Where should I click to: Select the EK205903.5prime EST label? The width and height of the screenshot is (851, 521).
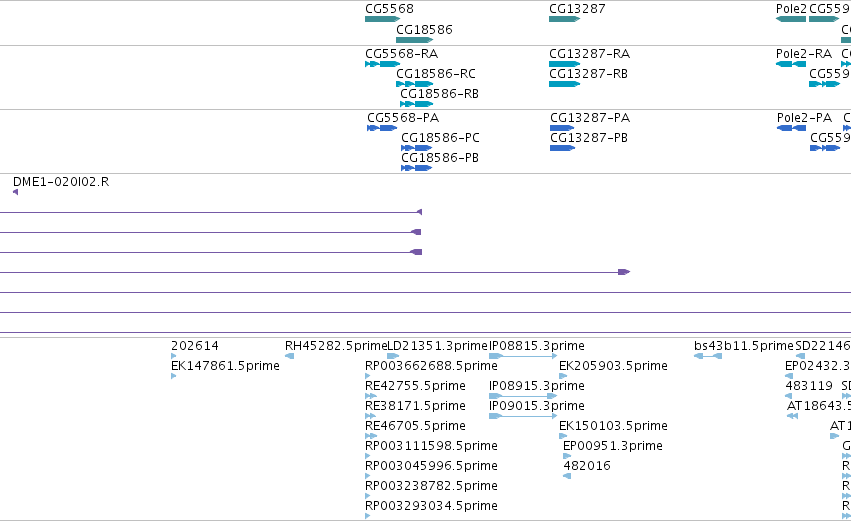tap(613, 366)
